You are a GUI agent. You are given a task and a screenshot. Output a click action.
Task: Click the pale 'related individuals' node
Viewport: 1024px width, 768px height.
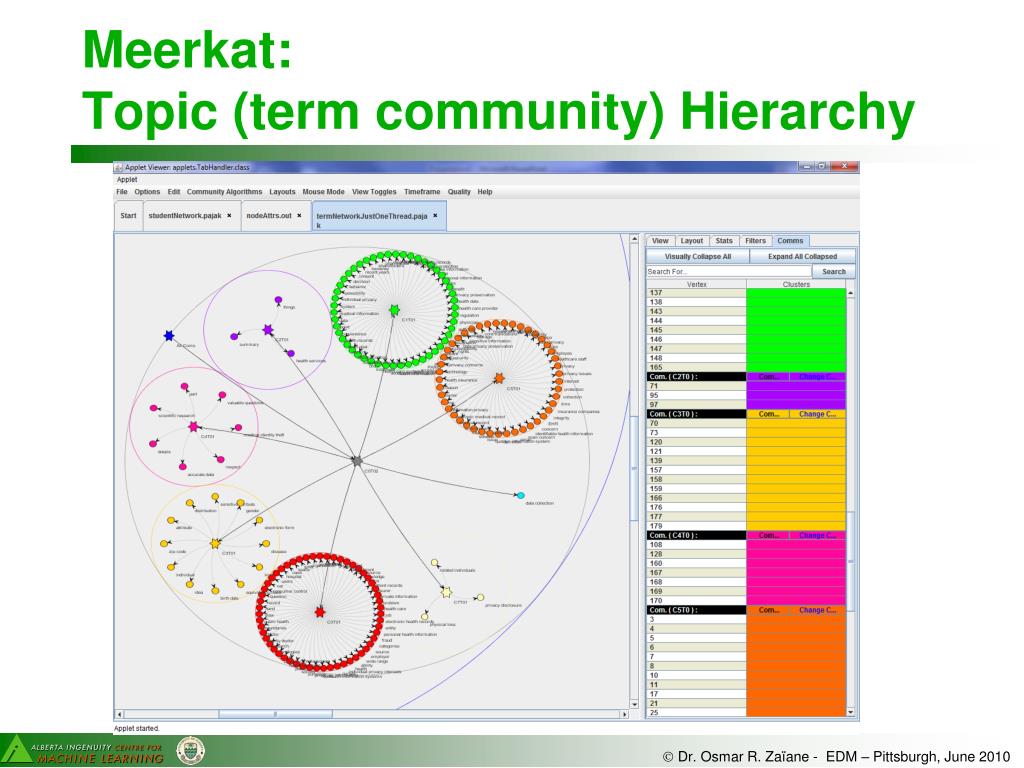tap(435, 562)
